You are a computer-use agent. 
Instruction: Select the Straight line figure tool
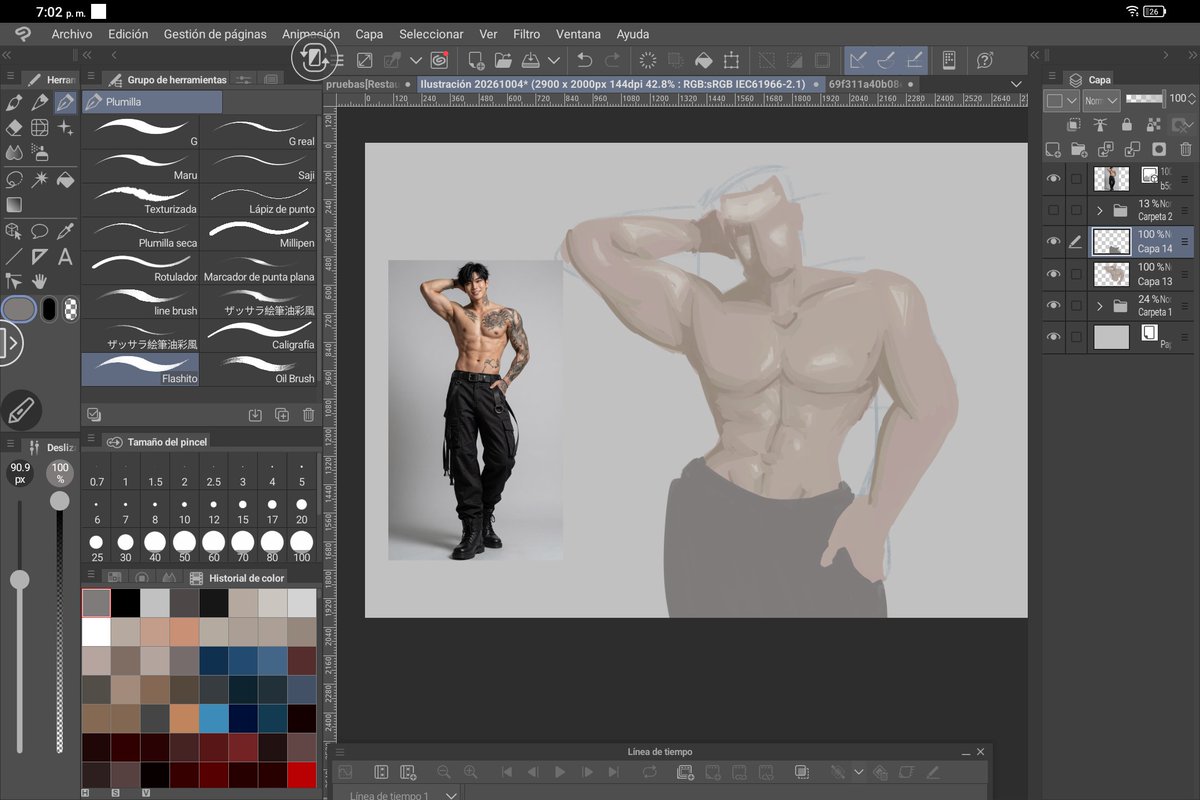[14, 256]
